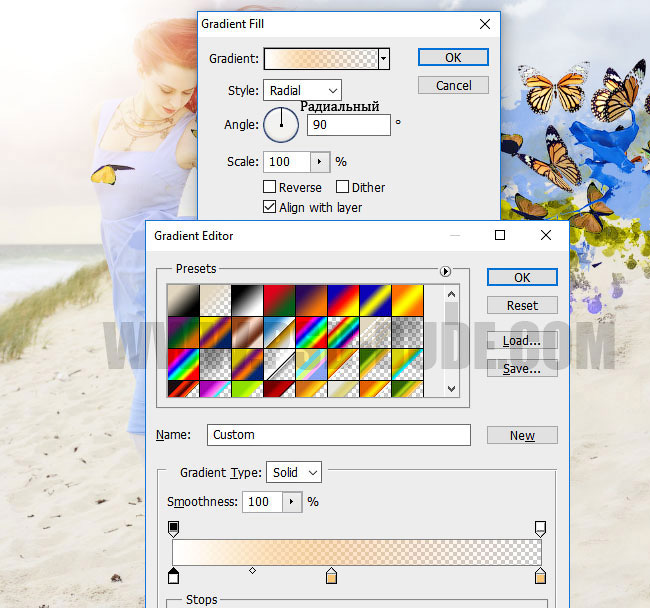This screenshot has width=650, height=608.
Task: Enable the Reverse checkbox
Action: 270,187
